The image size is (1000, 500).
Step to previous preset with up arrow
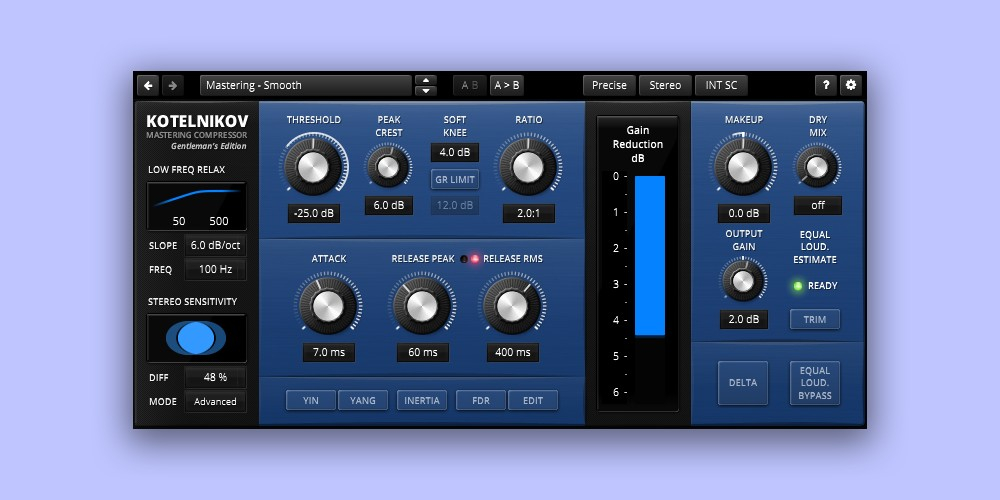[425, 80]
